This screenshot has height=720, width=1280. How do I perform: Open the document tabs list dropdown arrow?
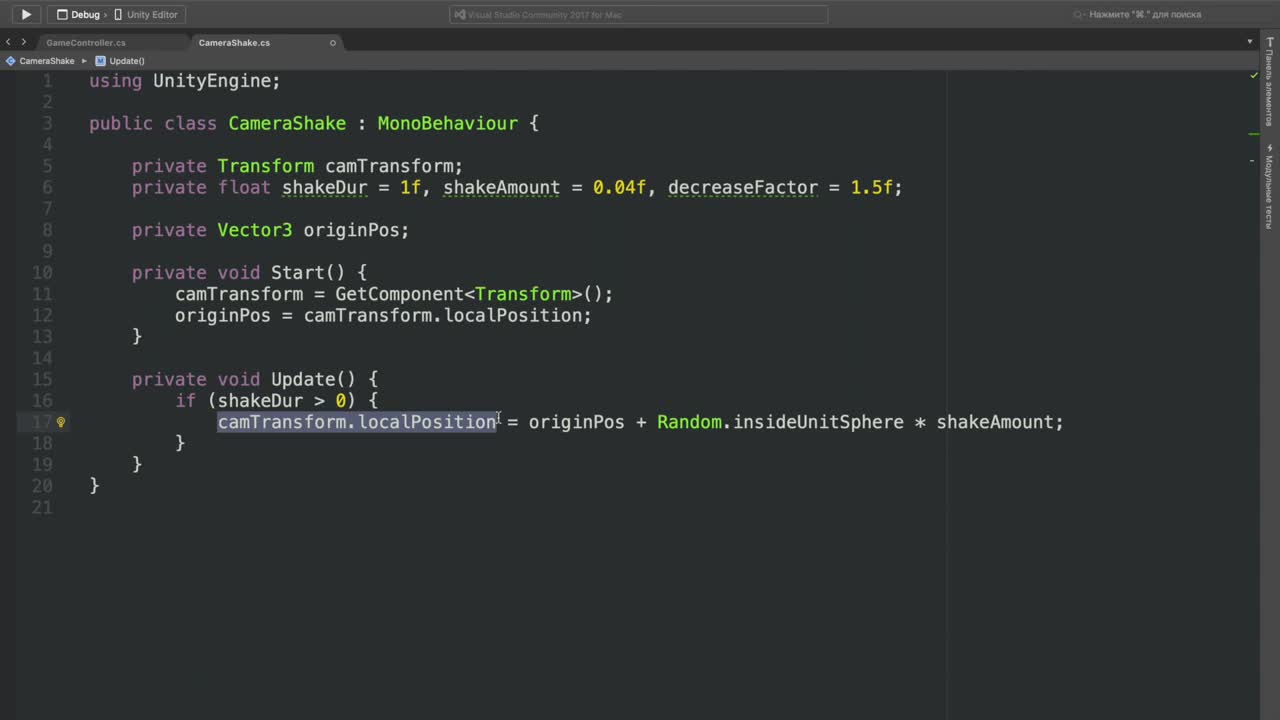[x=1250, y=42]
